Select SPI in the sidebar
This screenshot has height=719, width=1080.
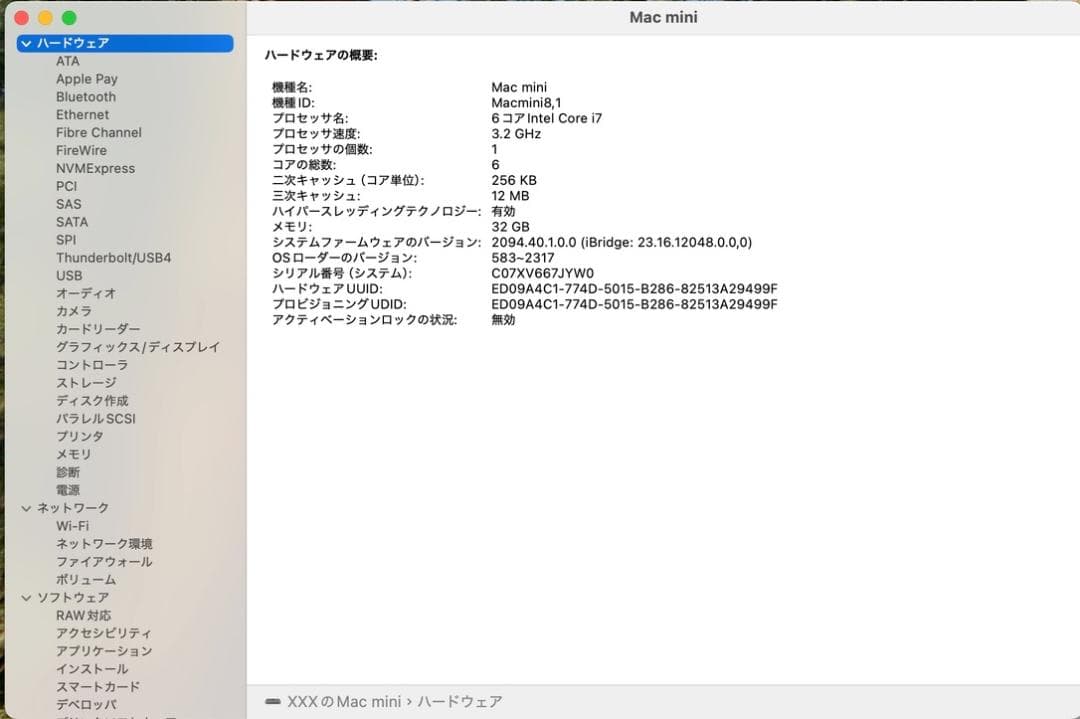tap(66, 240)
